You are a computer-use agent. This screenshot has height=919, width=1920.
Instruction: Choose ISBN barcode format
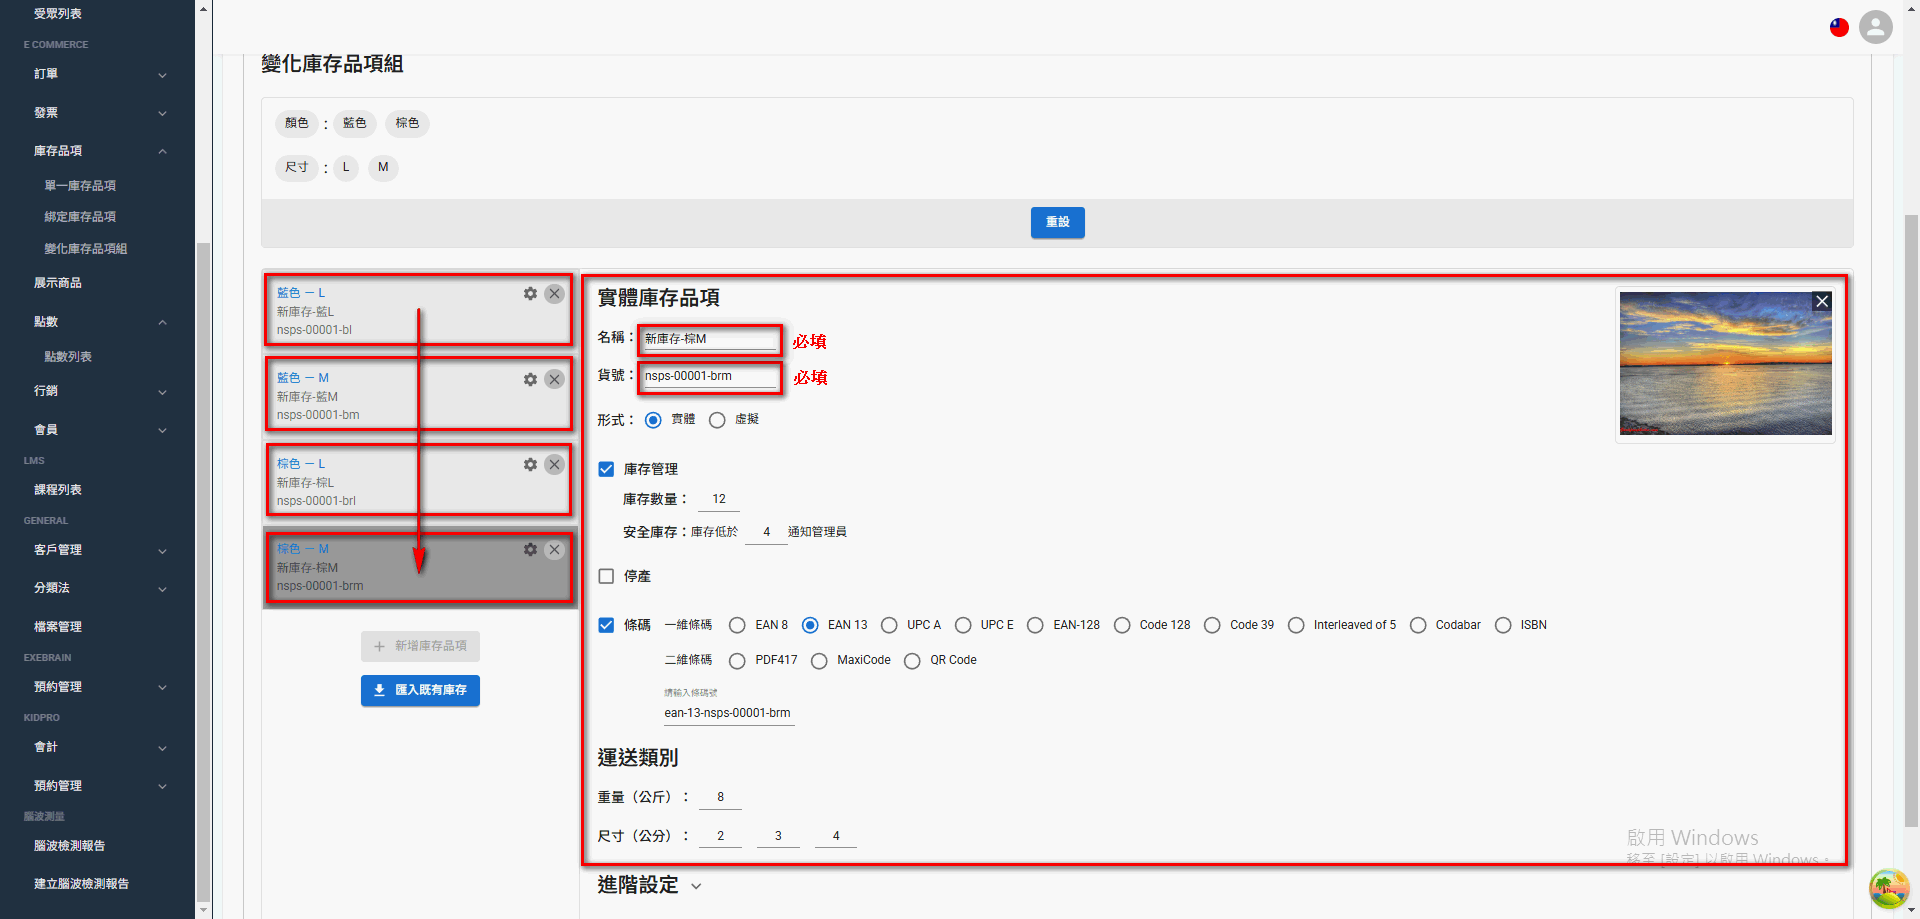(1503, 625)
